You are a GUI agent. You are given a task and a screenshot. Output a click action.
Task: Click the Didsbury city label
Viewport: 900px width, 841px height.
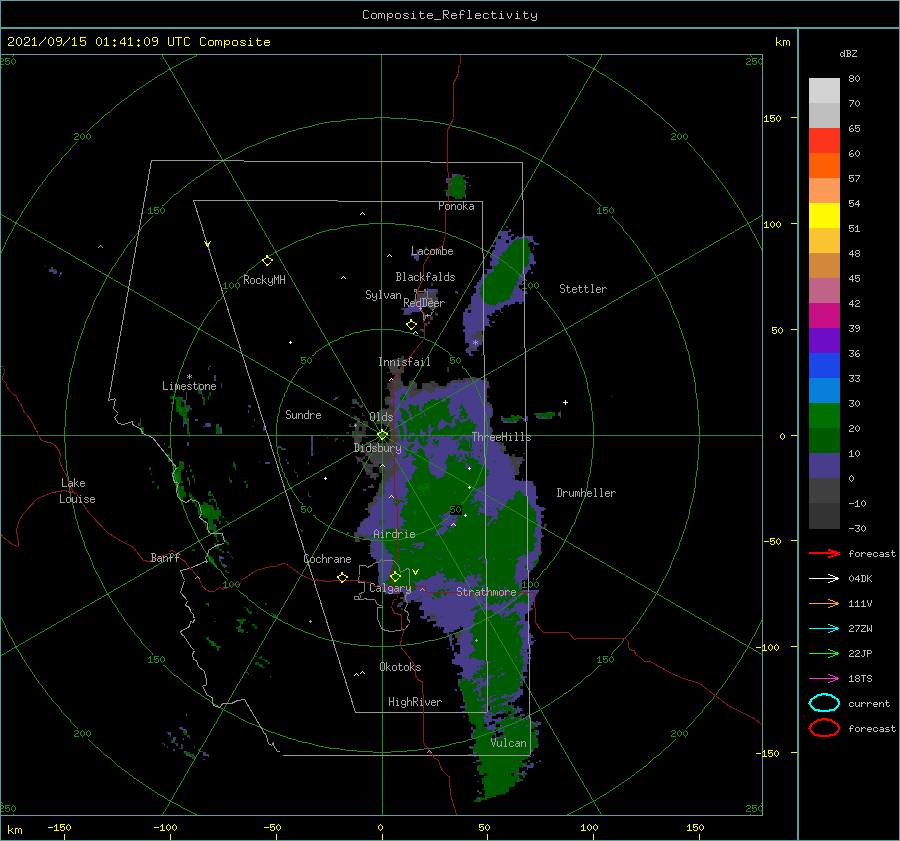[378, 448]
